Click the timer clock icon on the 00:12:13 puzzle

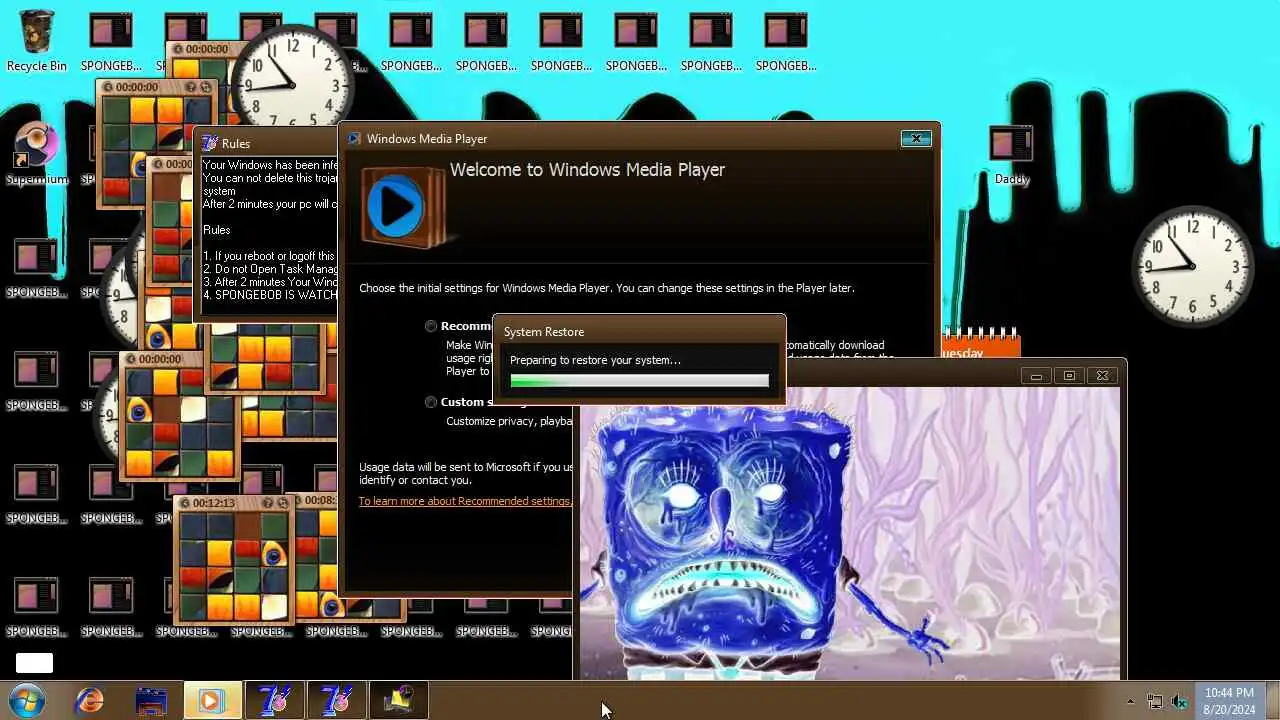point(185,503)
